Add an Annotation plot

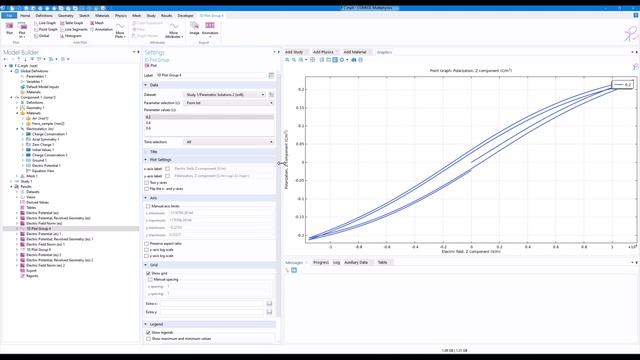101,29
